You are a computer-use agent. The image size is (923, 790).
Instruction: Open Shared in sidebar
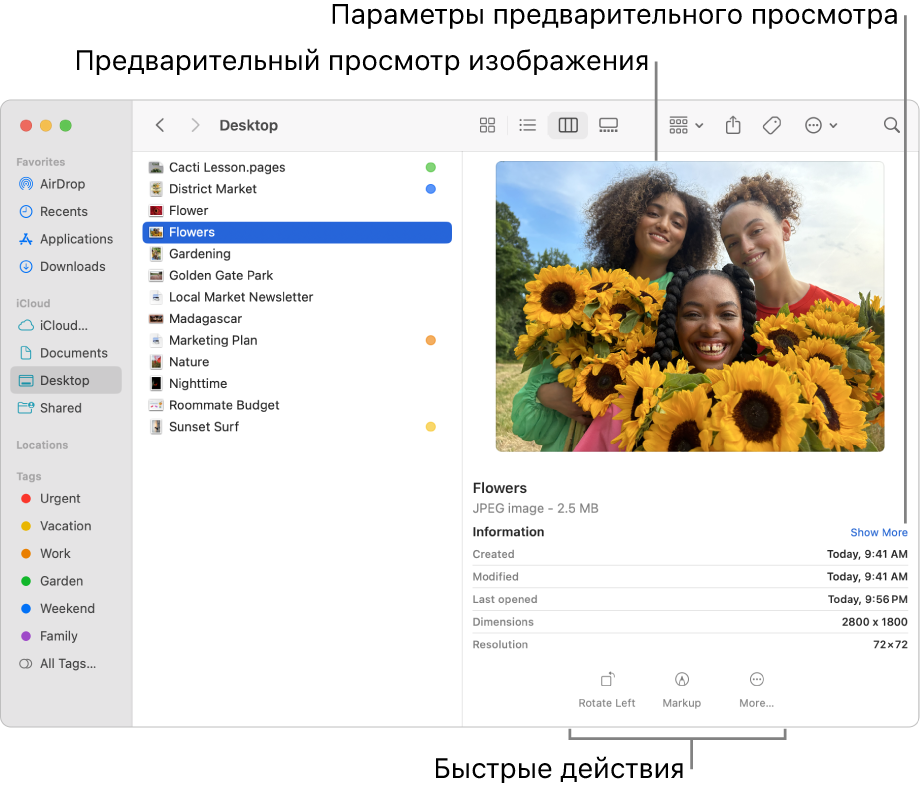(x=66, y=408)
